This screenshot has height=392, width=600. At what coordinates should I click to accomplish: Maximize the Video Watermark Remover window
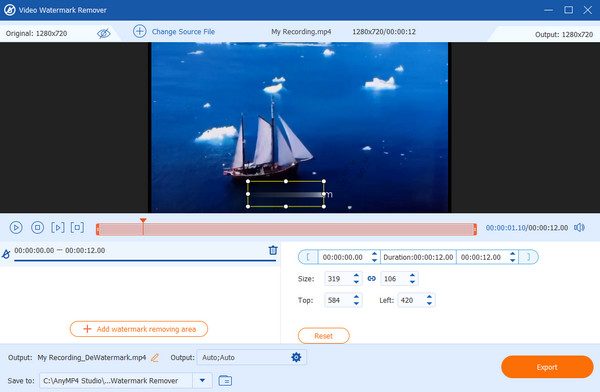pyautogui.click(x=569, y=10)
